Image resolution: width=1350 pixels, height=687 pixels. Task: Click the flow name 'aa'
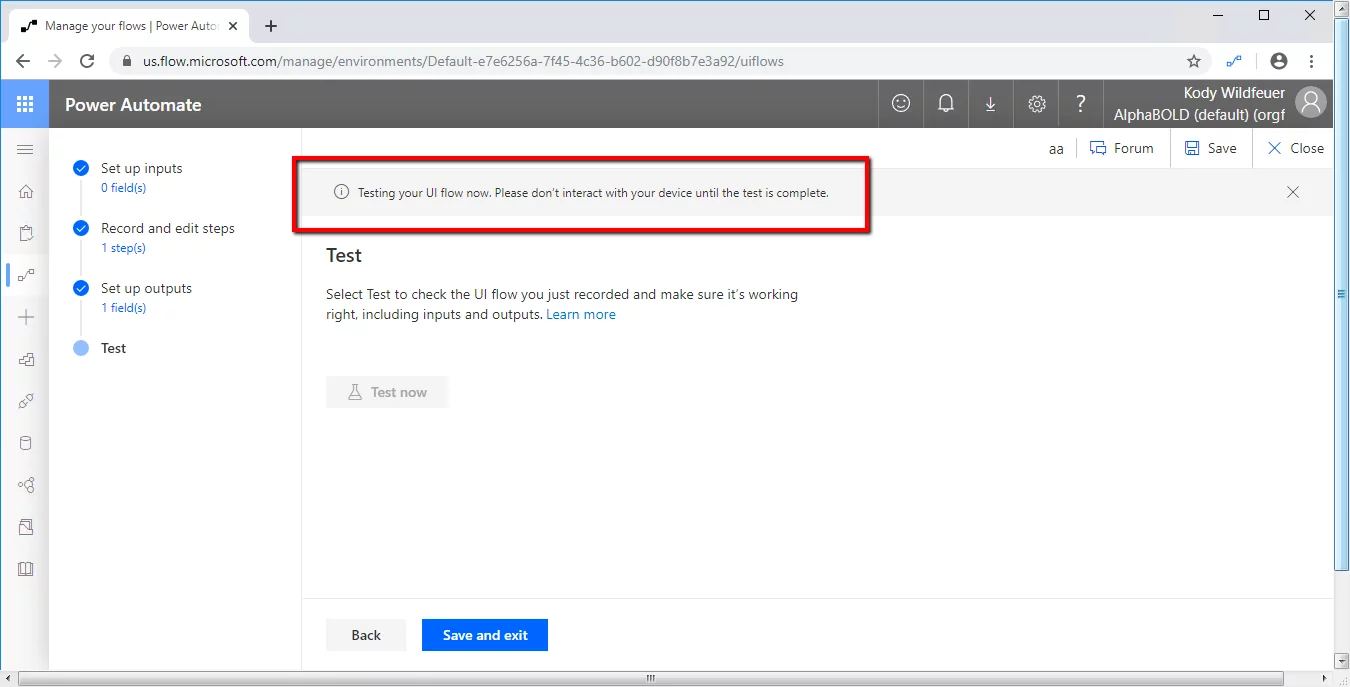[1056, 149]
